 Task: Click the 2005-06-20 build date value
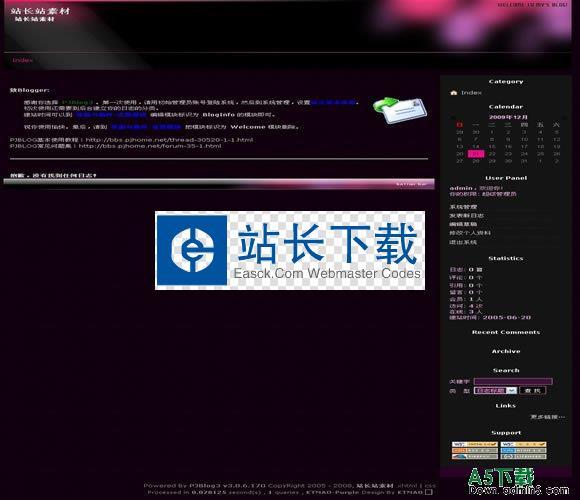pos(506,317)
